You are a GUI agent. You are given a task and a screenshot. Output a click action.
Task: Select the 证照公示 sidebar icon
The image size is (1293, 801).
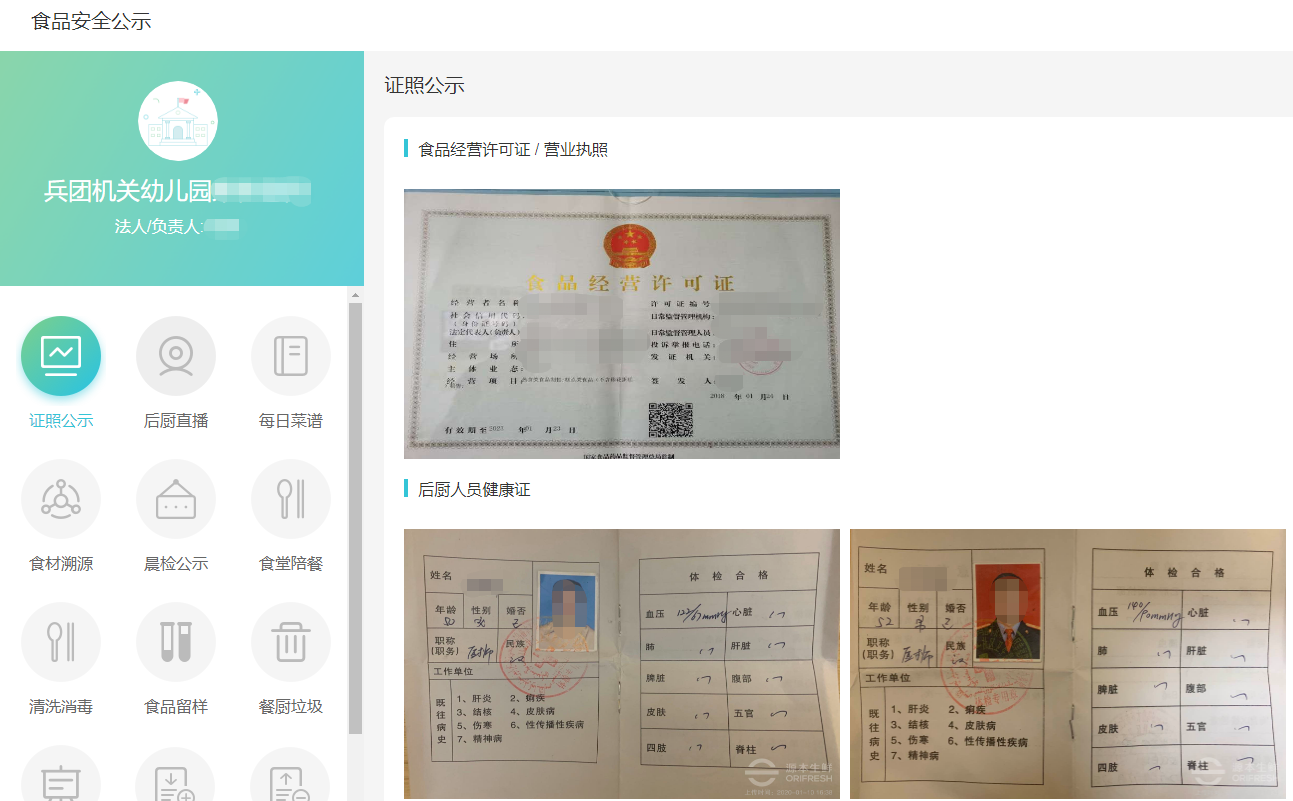[61, 355]
